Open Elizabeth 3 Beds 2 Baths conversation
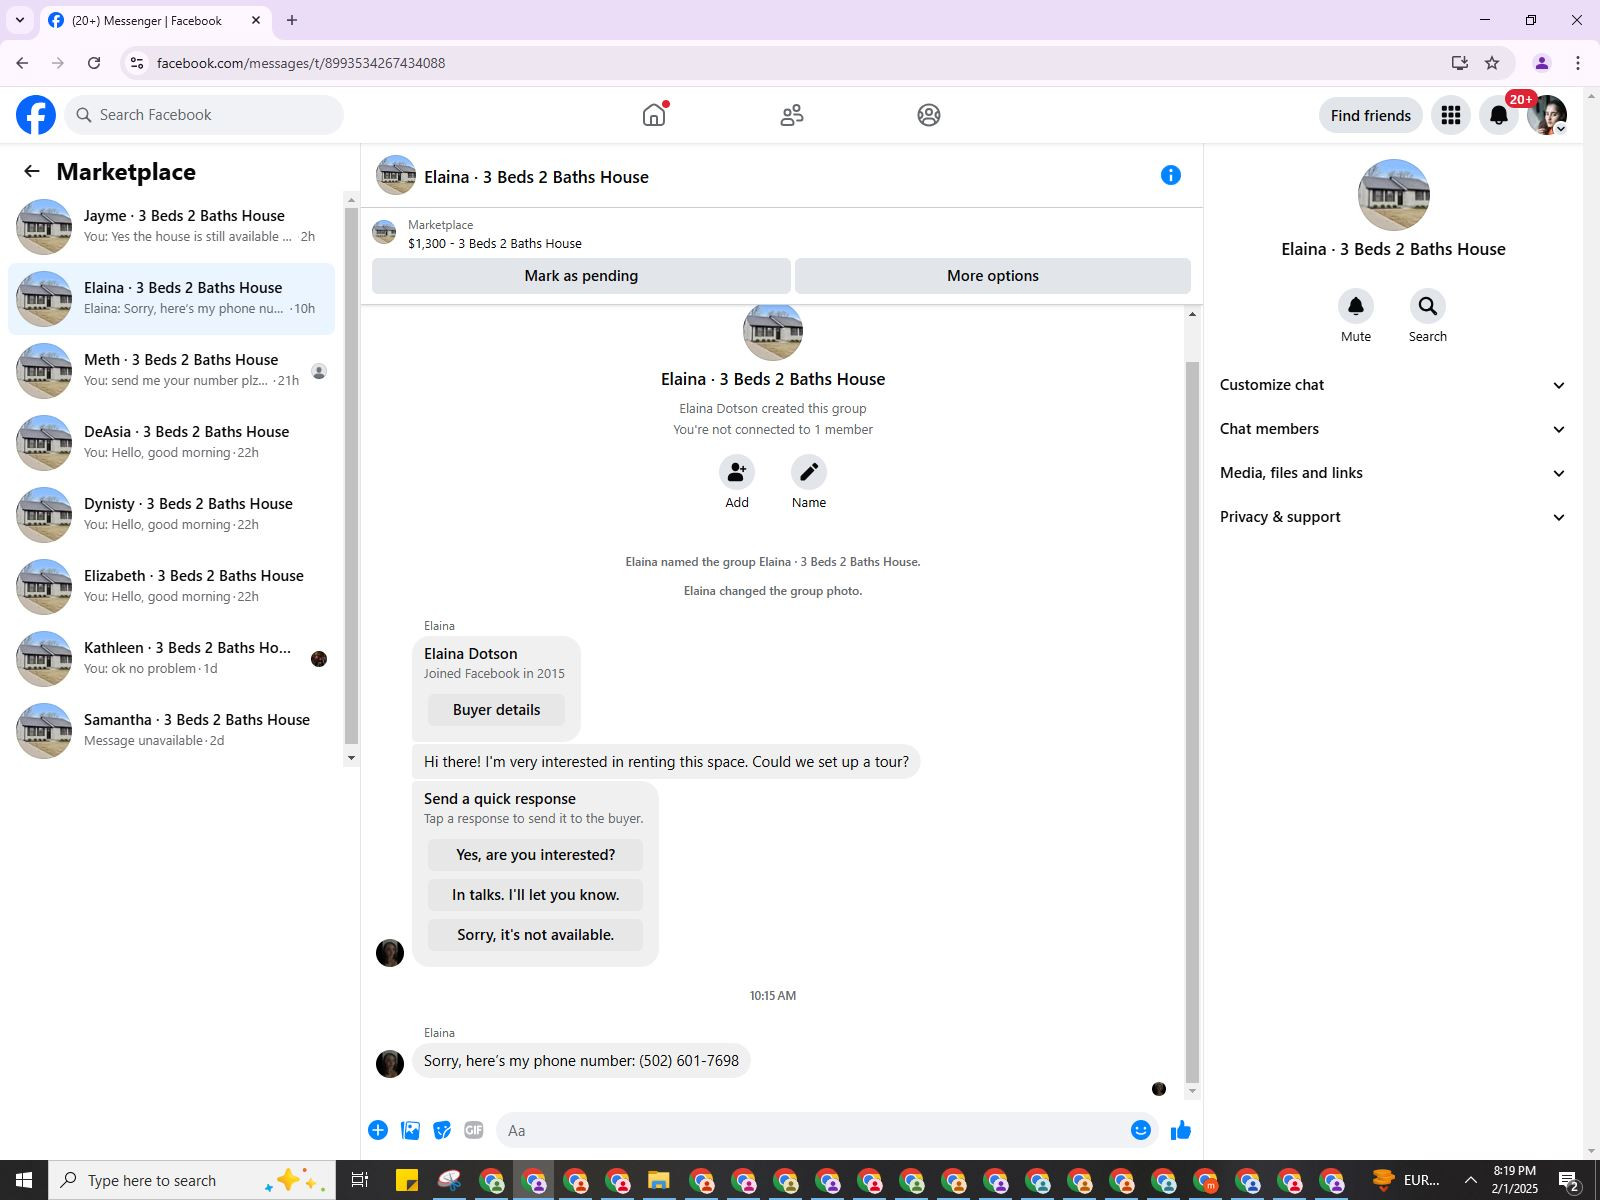Screen dimensions: 1600x1200 172,587
